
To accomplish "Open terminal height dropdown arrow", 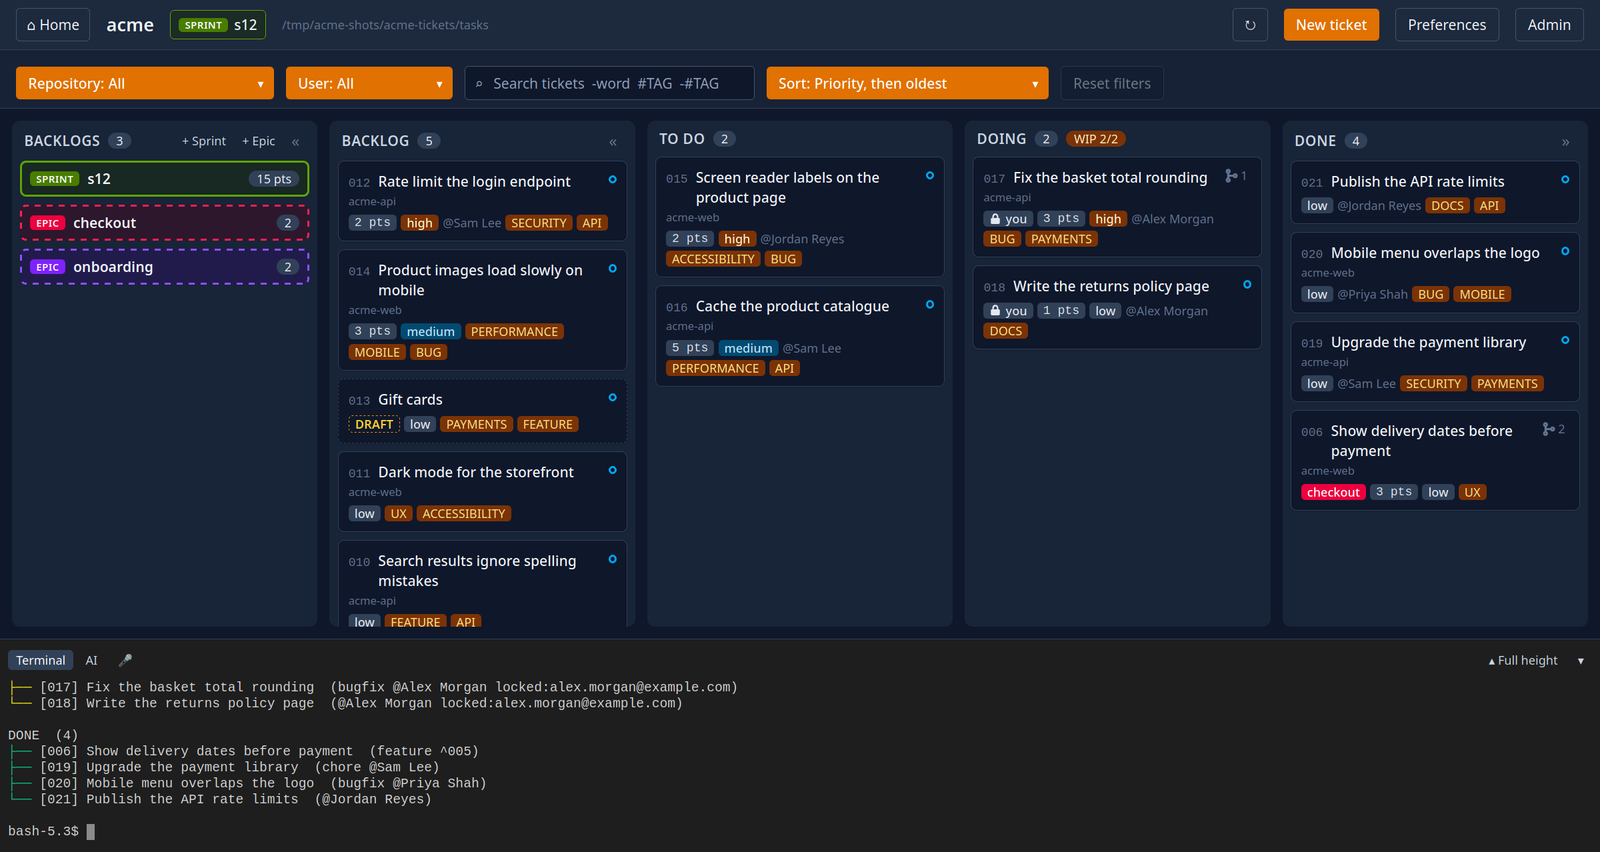I will click(1581, 661).
